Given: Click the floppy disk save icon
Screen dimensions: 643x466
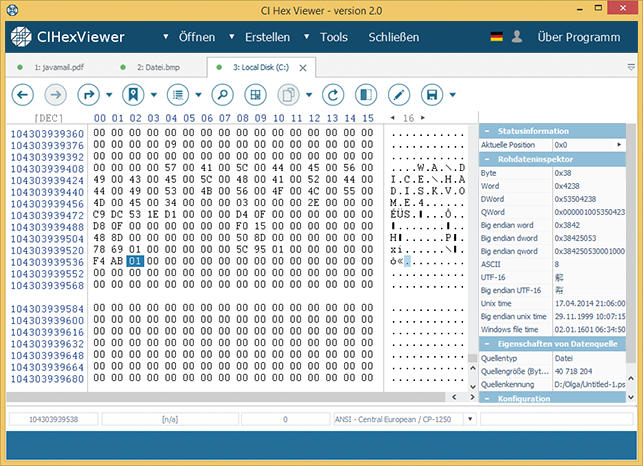Looking at the screenshot, I should (x=432, y=95).
